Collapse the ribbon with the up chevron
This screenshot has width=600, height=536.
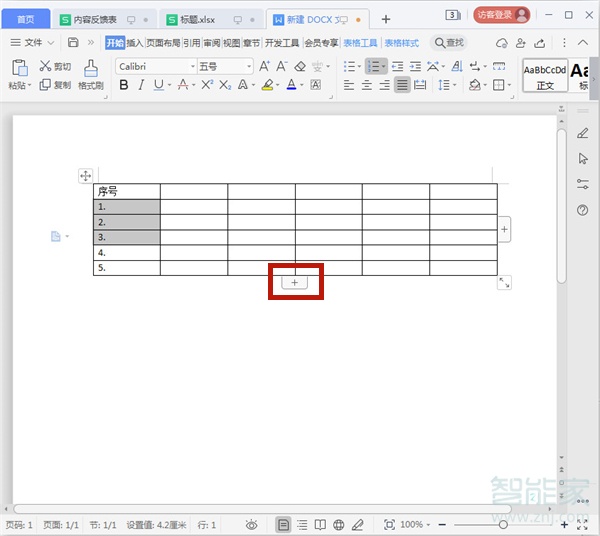coord(582,42)
